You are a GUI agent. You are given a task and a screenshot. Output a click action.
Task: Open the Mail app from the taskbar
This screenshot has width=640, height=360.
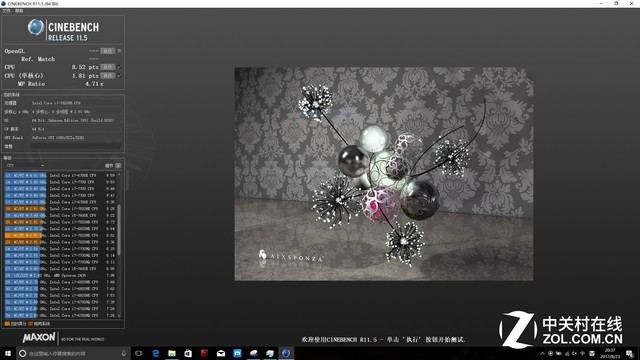(221, 353)
